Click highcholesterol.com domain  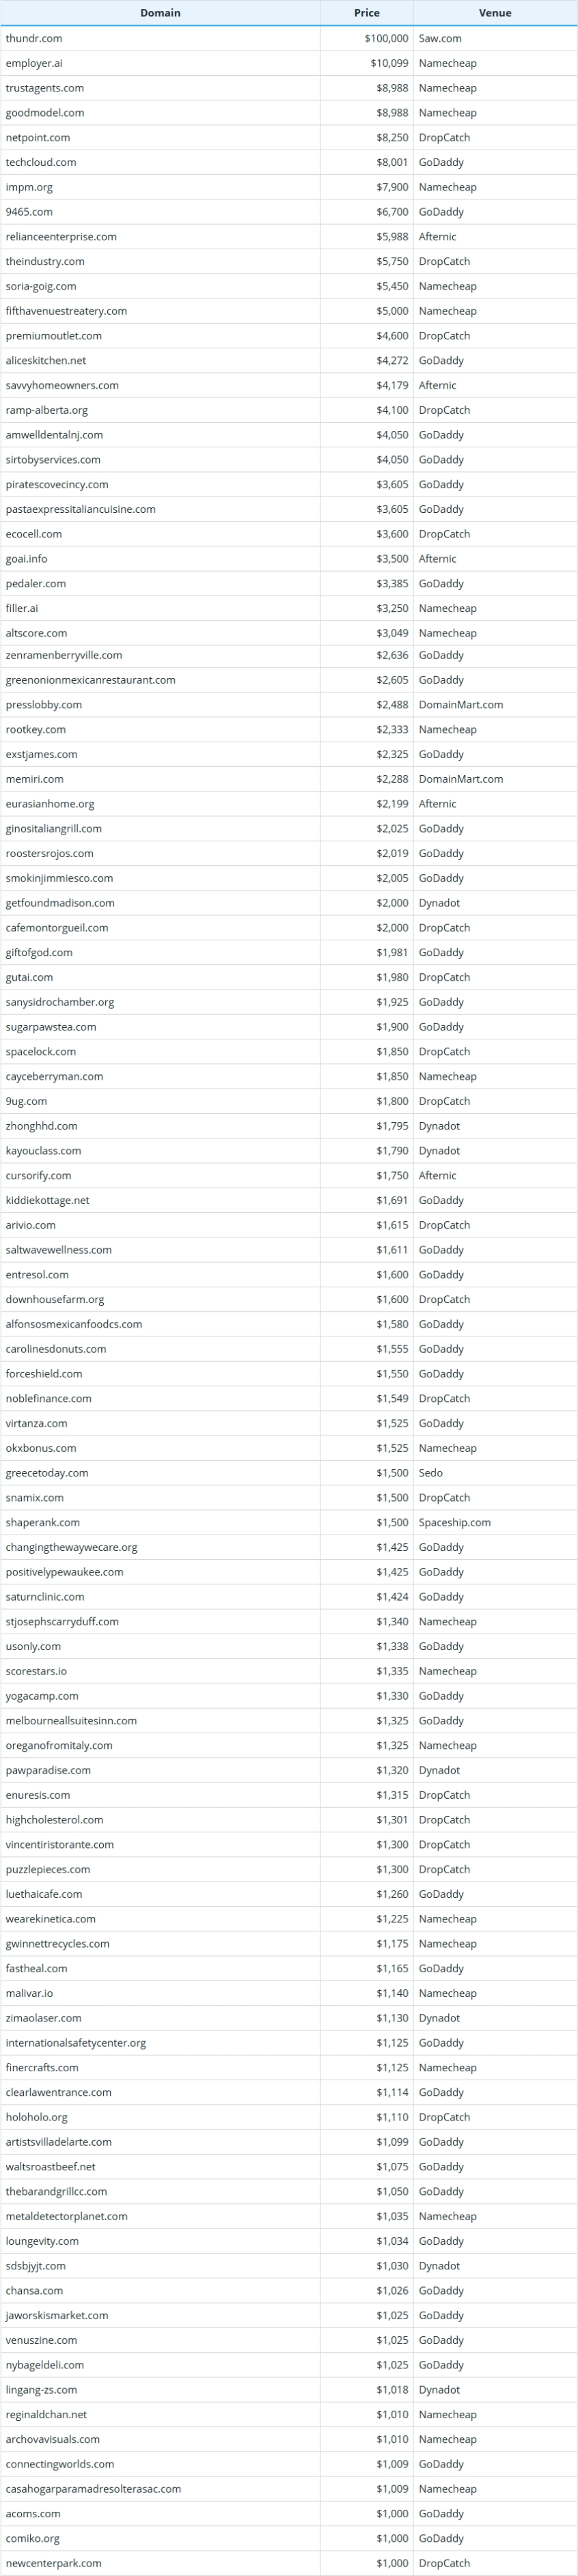click(x=54, y=1820)
